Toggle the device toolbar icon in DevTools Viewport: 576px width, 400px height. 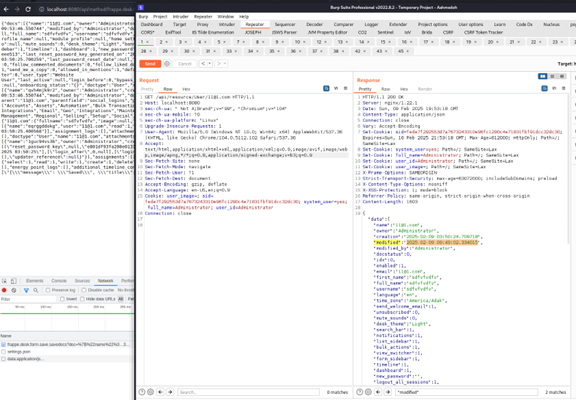tap(13, 281)
